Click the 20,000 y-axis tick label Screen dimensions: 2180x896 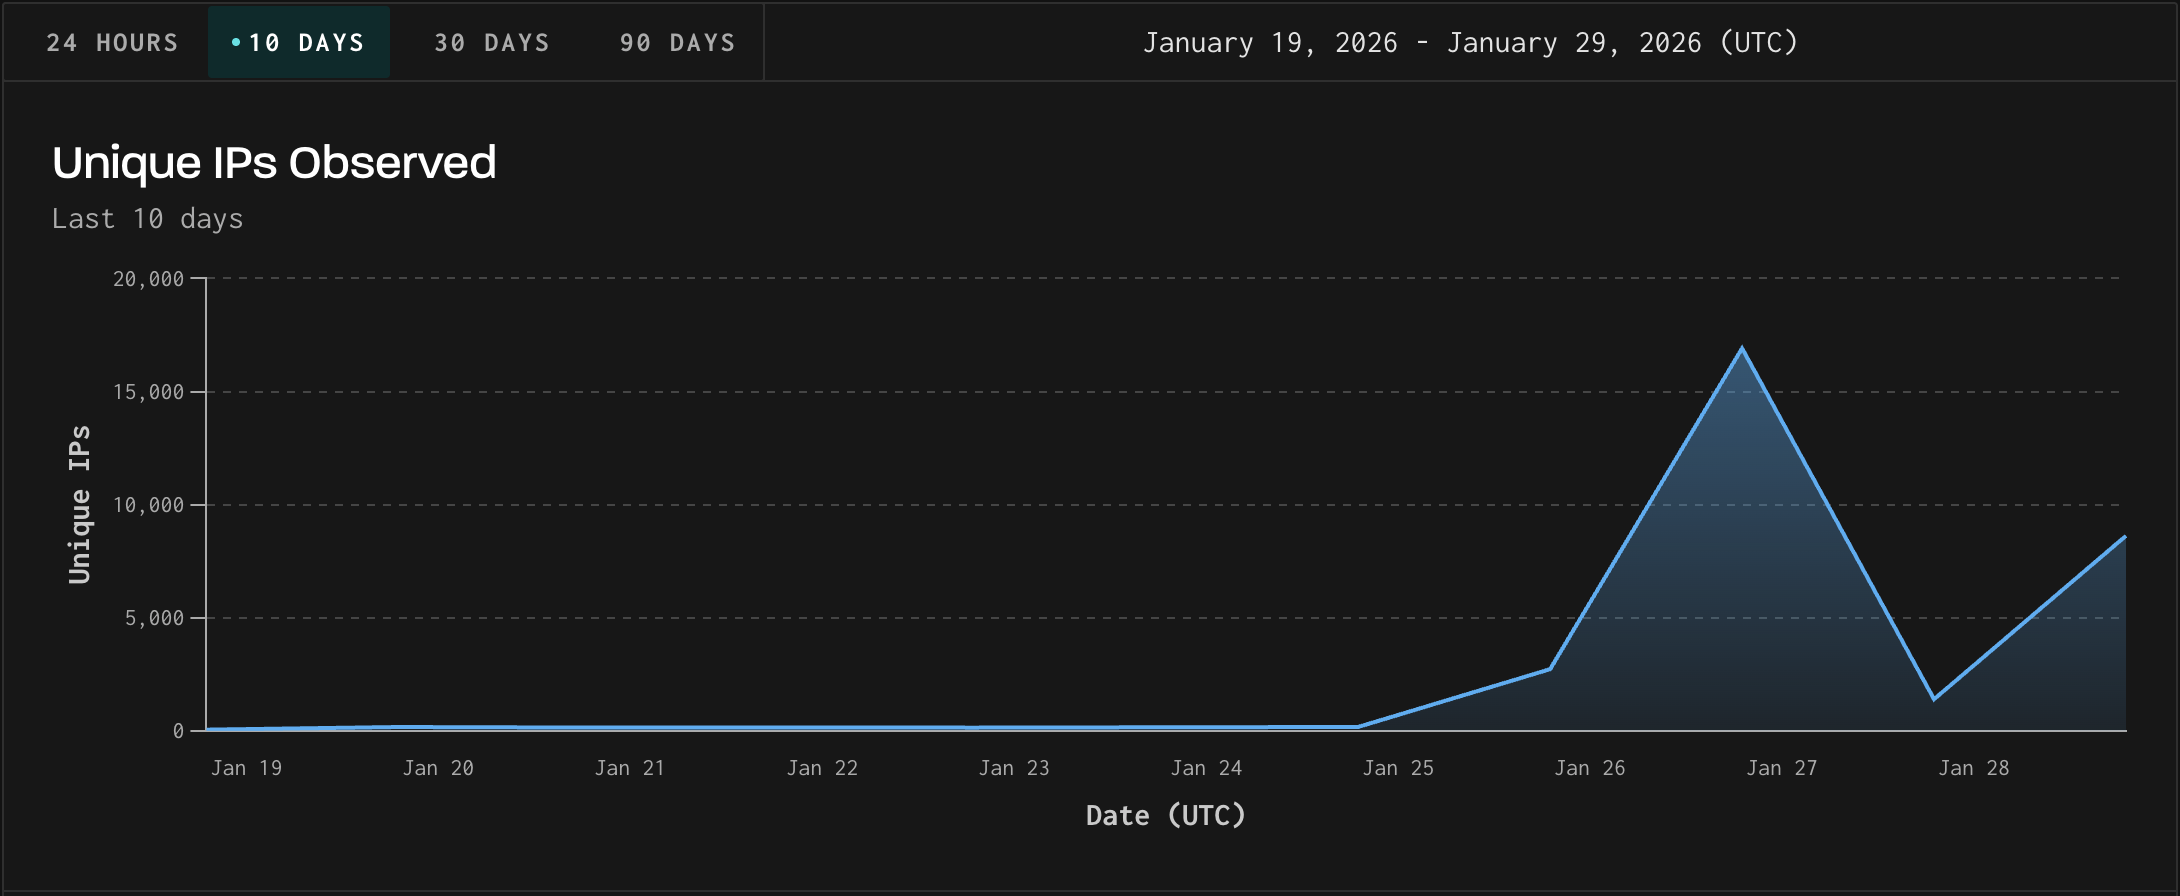148,279
